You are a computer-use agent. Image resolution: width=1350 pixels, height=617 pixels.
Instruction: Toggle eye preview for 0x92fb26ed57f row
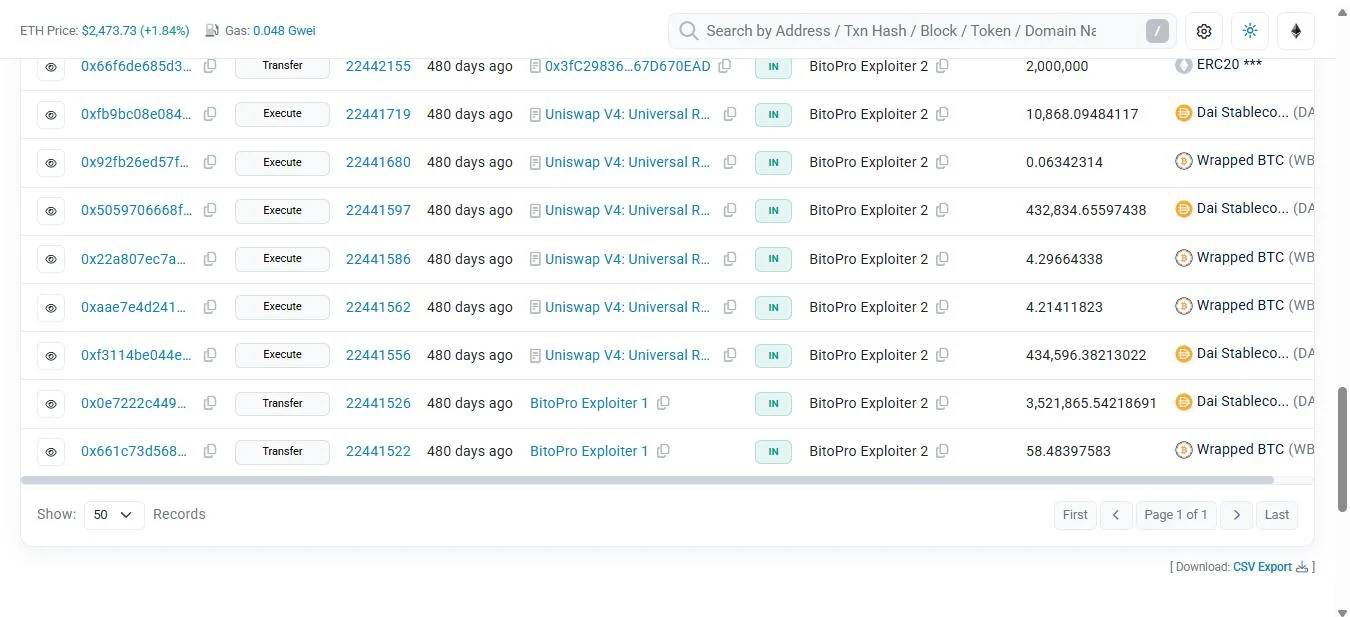51,163
